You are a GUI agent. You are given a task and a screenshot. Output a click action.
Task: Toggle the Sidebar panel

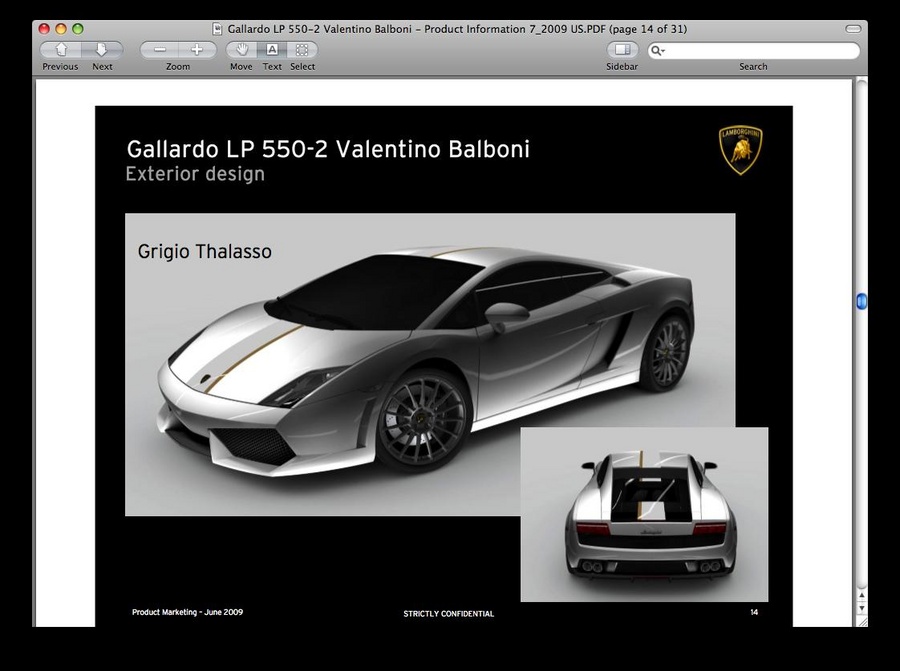tap(622, 50)
